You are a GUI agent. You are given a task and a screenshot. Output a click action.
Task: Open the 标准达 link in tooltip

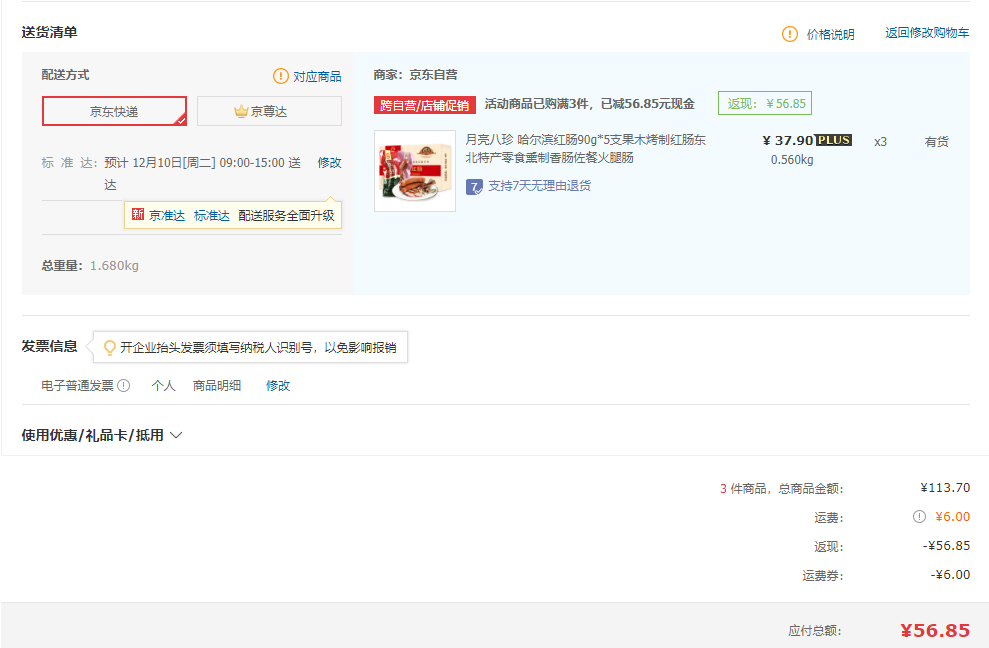click(x=212, y=216)
